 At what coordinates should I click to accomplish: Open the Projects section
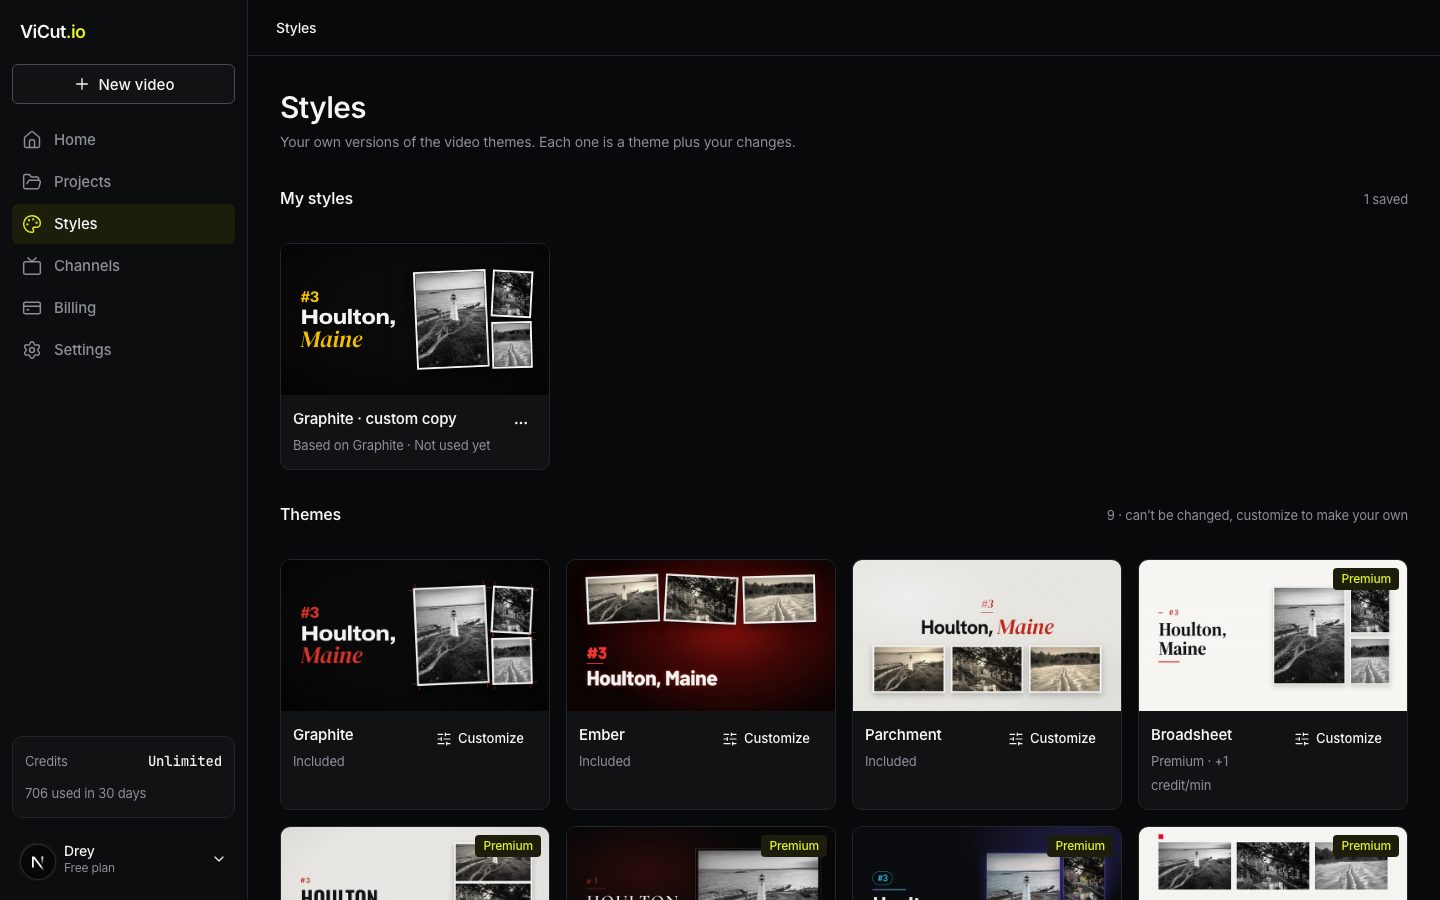click(x=123, y=182)
